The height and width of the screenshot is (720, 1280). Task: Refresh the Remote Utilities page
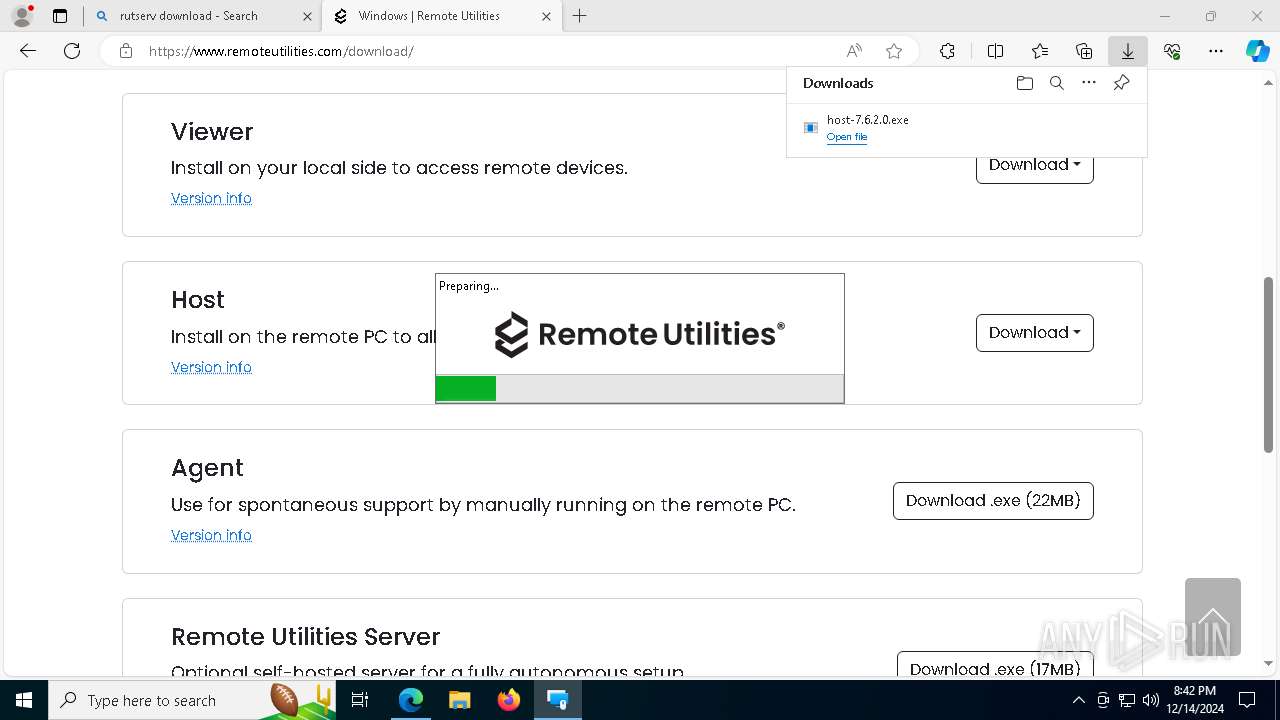[72, 51]
